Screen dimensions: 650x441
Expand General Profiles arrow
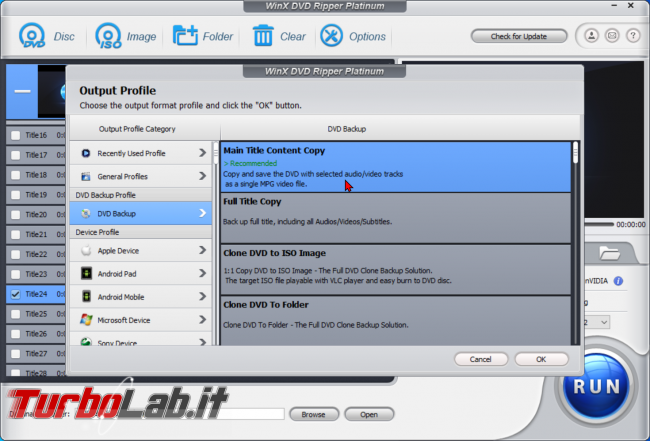tap(202, 176)
